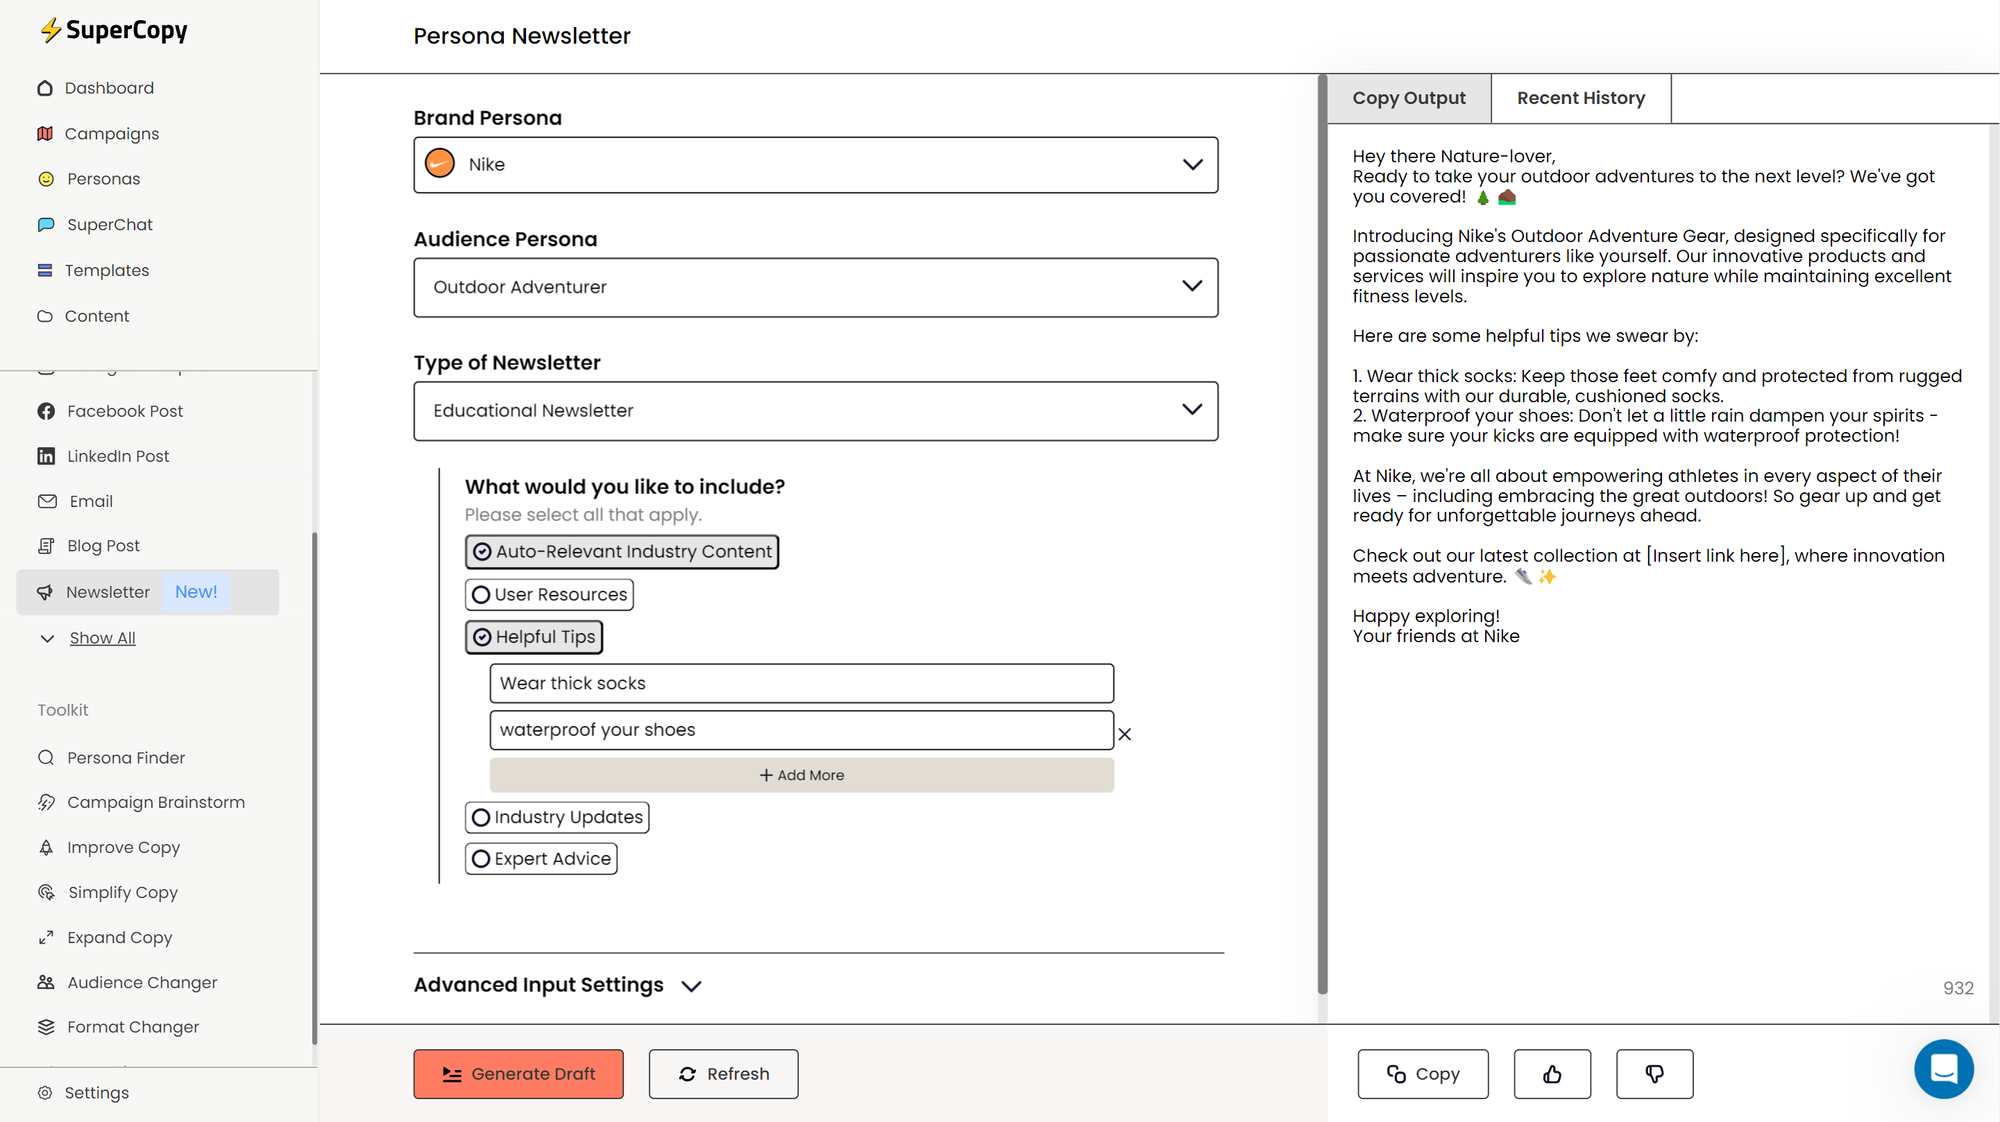Expand Advanced Input Settings section

click(x=556, y=985)
